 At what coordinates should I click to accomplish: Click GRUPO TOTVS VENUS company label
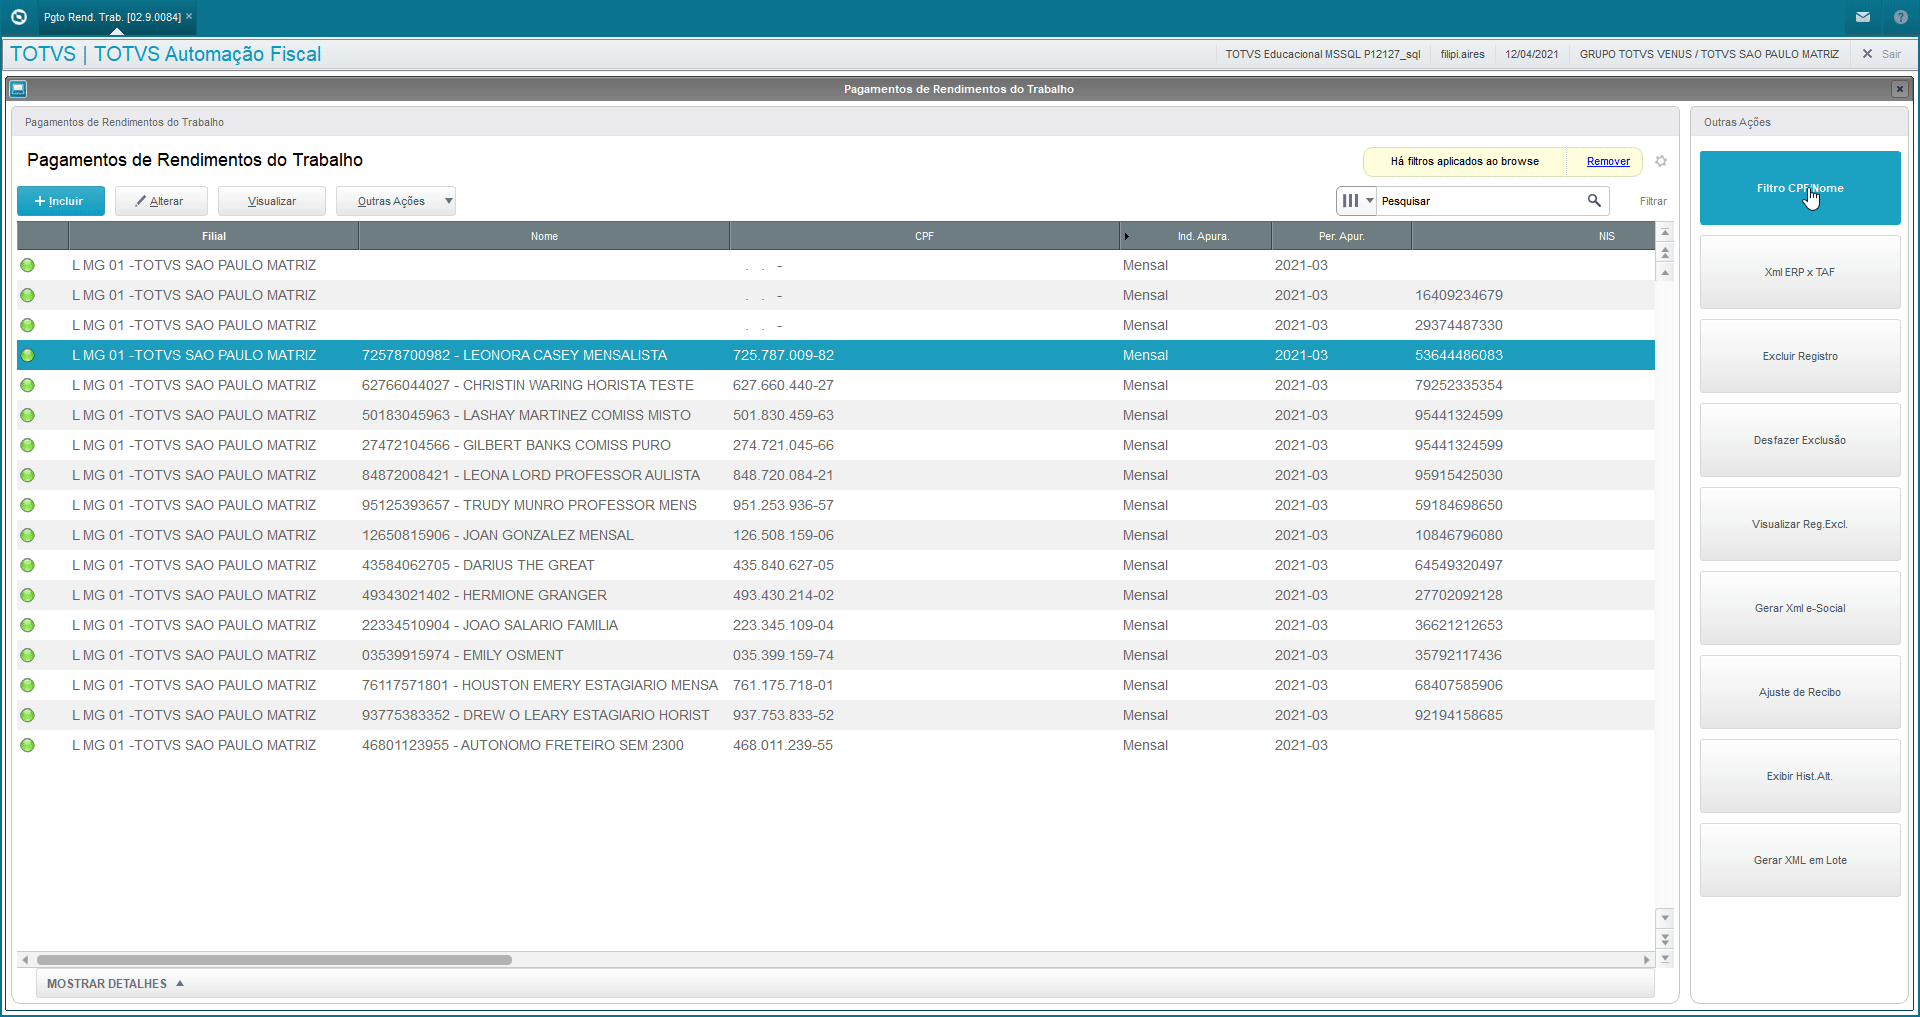point(1709,54)
